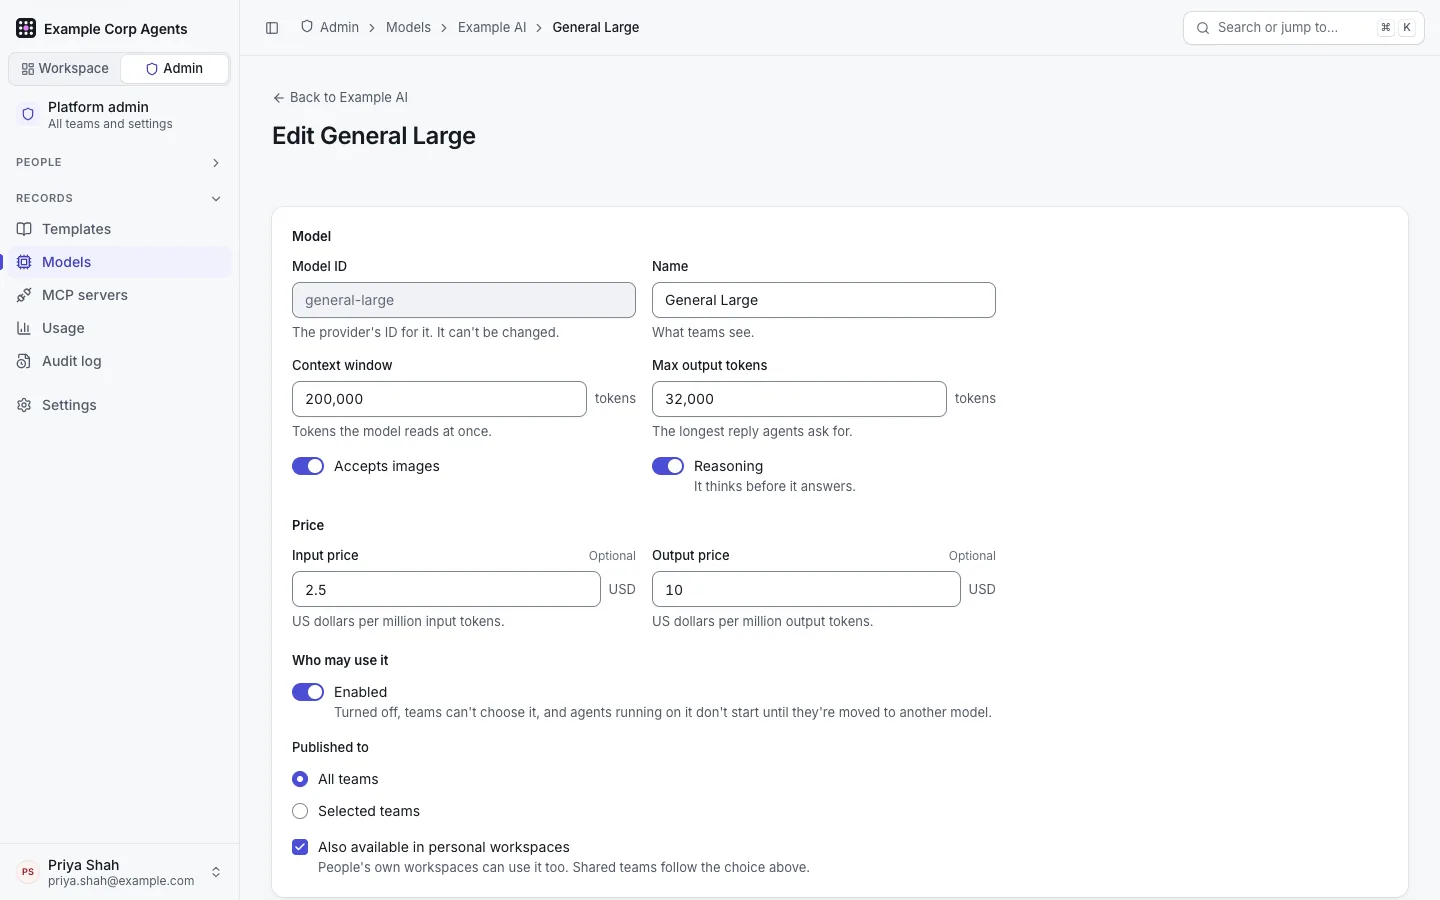Click the Platform admin shield icon

28,114
